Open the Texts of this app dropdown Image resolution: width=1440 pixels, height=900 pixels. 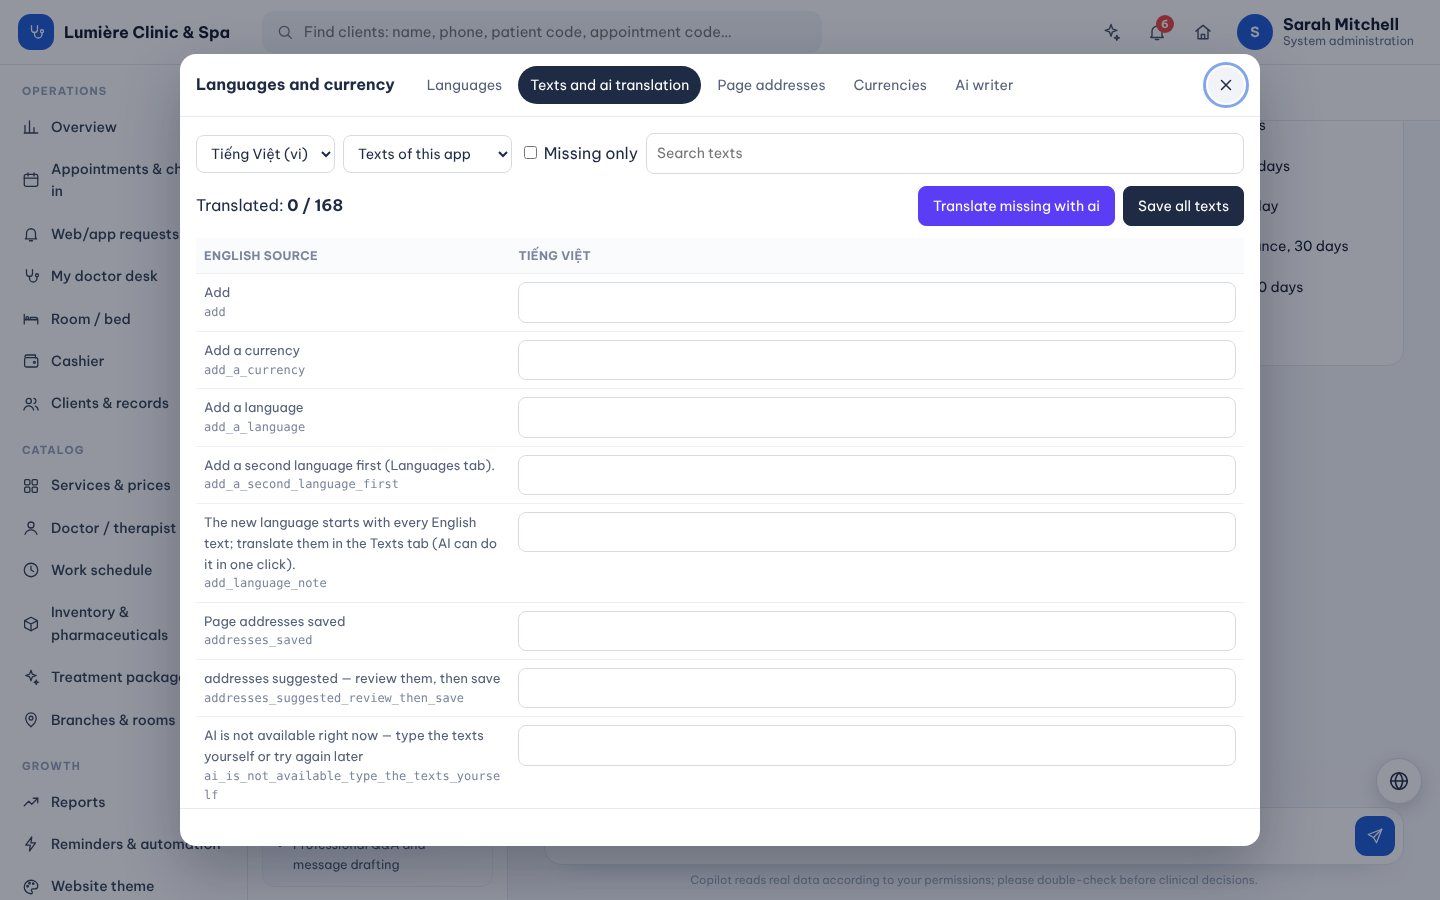[x=427, y=154]
